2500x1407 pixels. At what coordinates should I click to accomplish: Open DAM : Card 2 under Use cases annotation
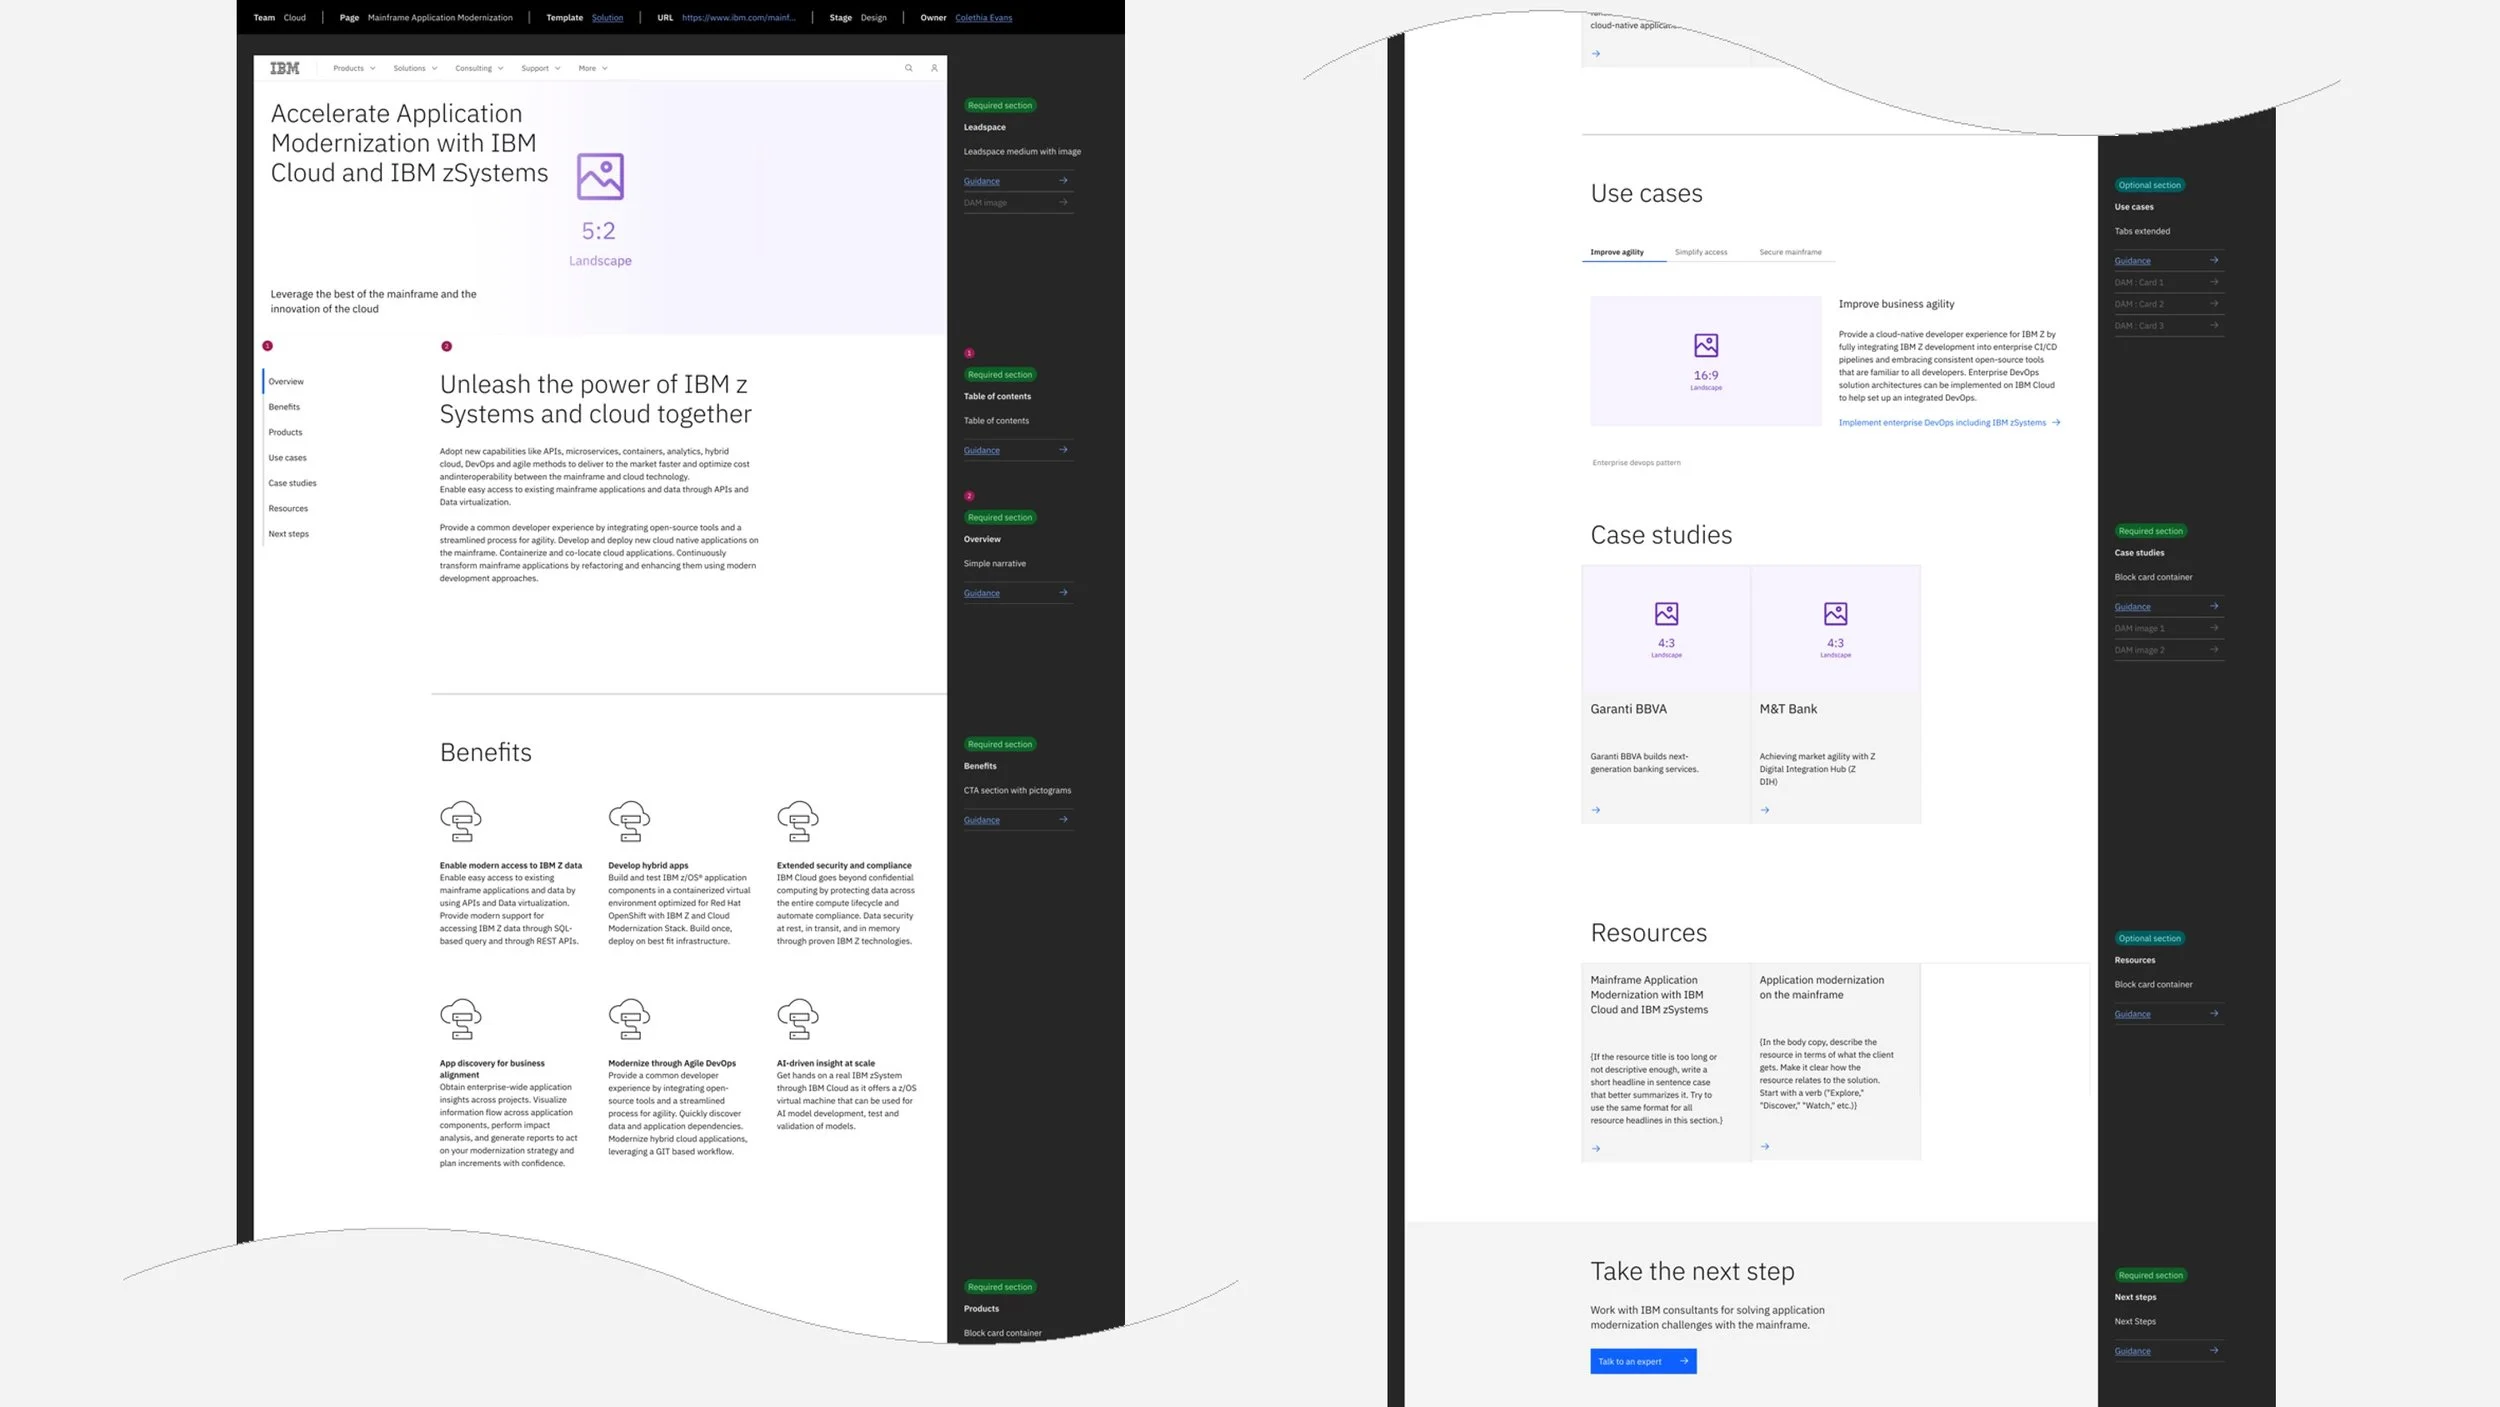(x=2168, y=304)
